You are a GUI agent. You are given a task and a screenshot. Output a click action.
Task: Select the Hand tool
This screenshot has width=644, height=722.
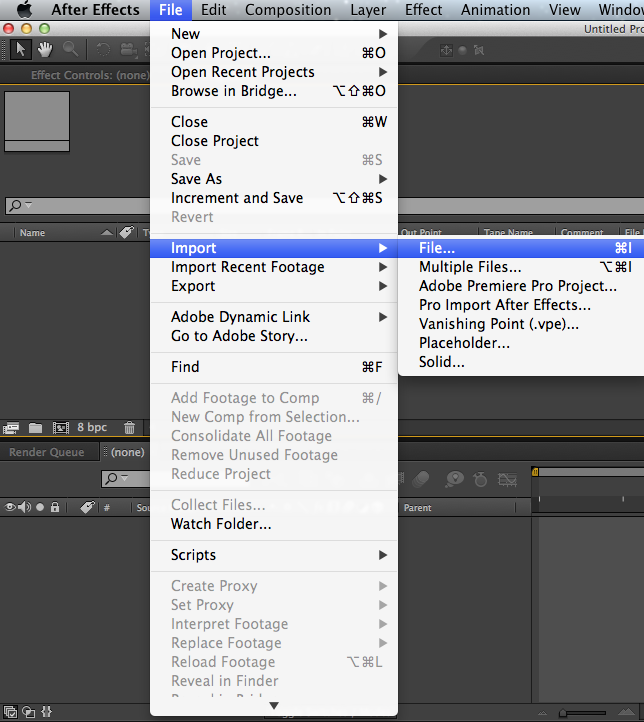click(45, 50)
